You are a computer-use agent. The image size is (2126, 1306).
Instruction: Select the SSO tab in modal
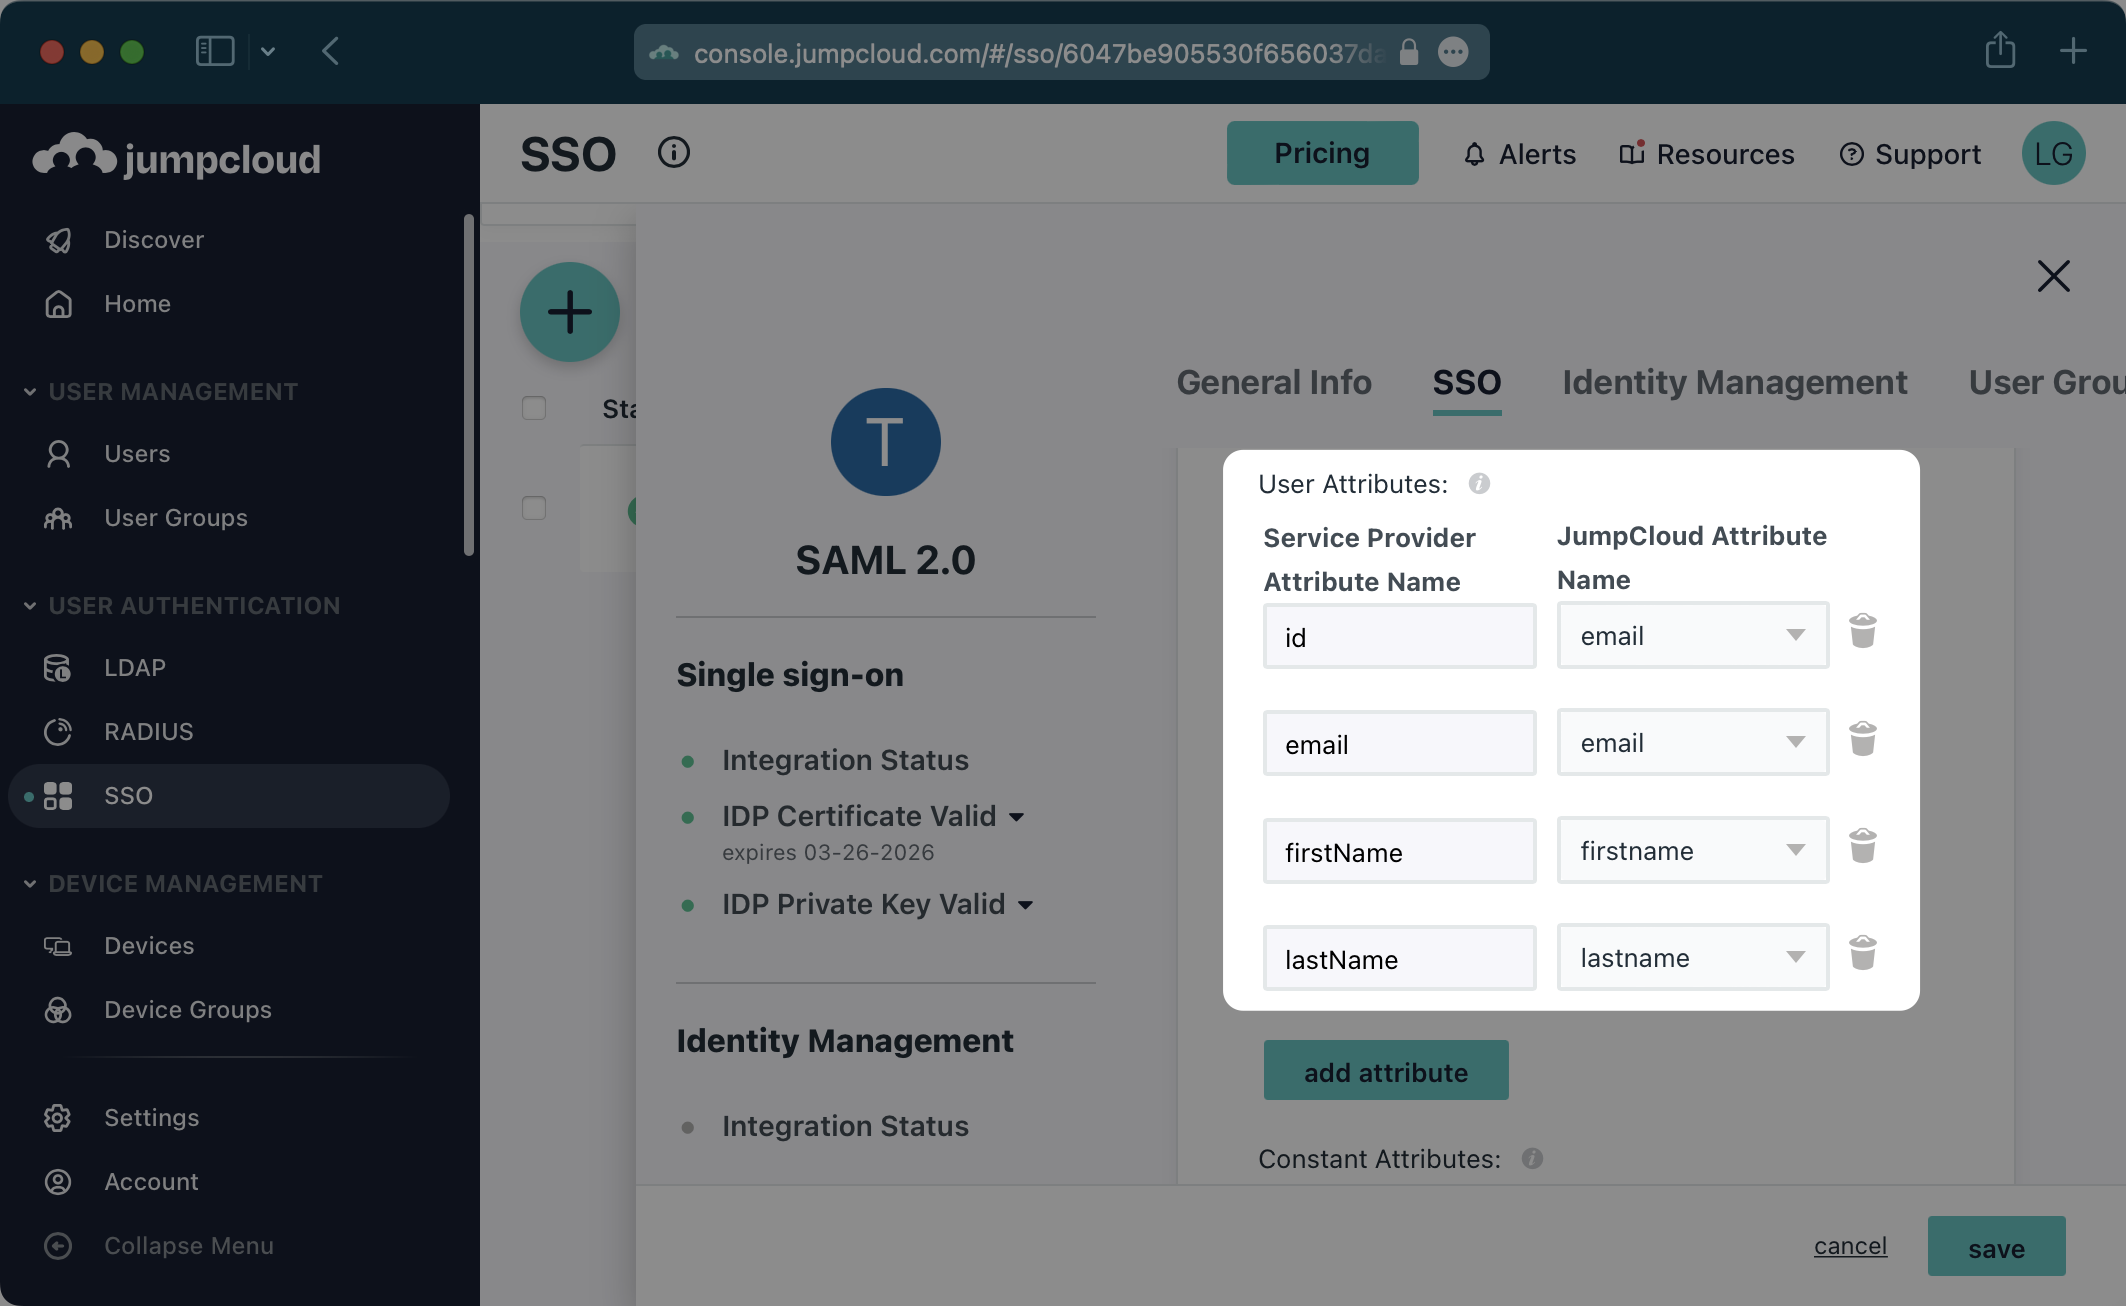[x=1465, y=381]
